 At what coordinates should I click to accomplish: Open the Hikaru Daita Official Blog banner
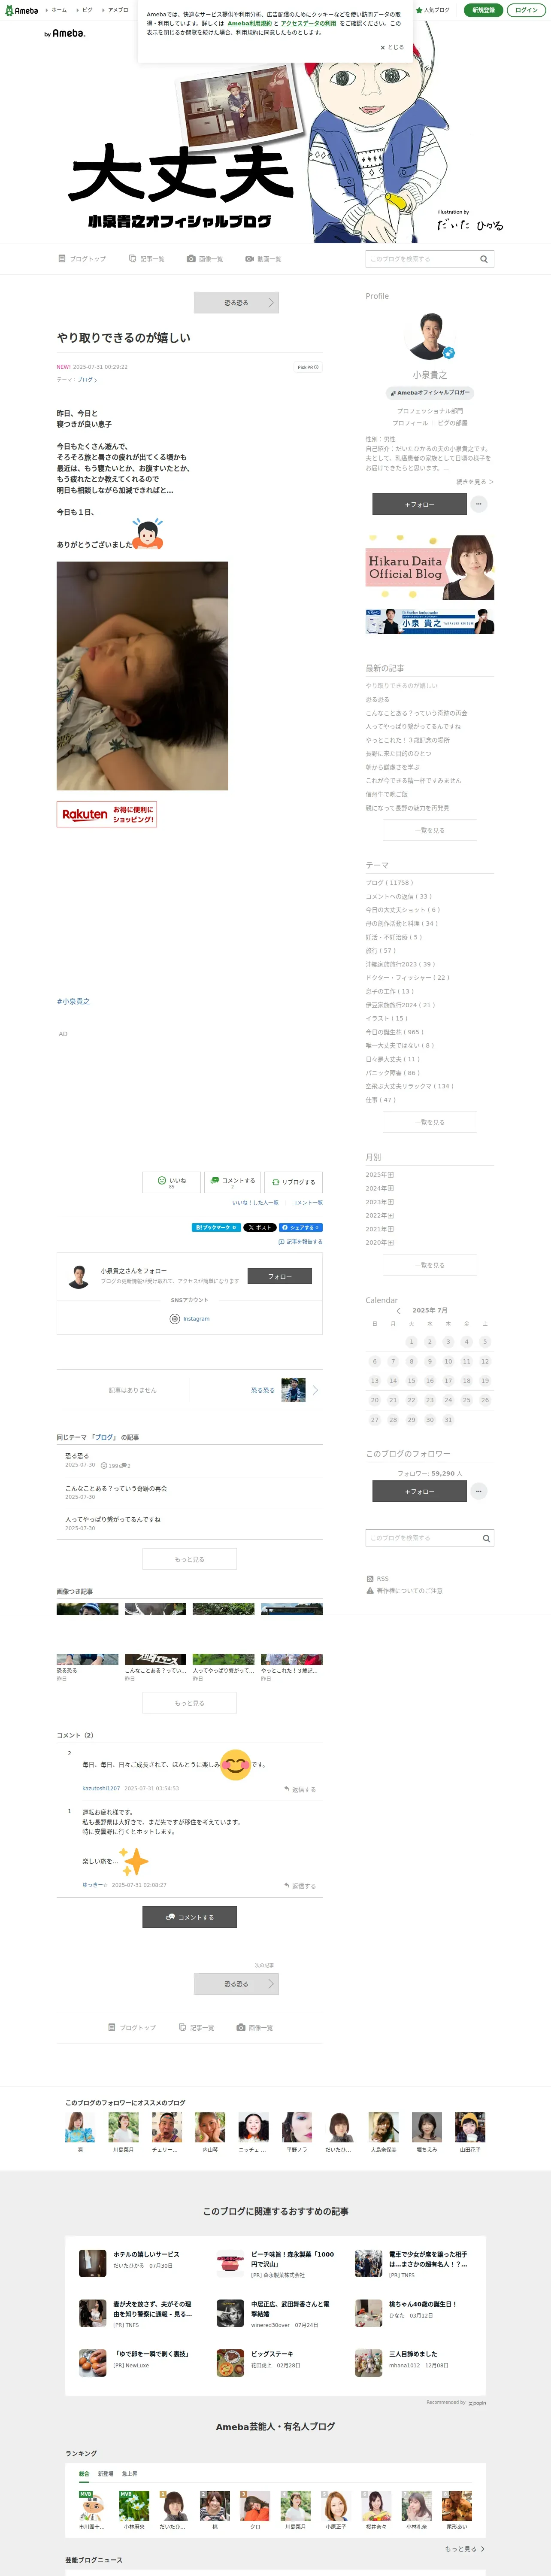pos(430,567)
